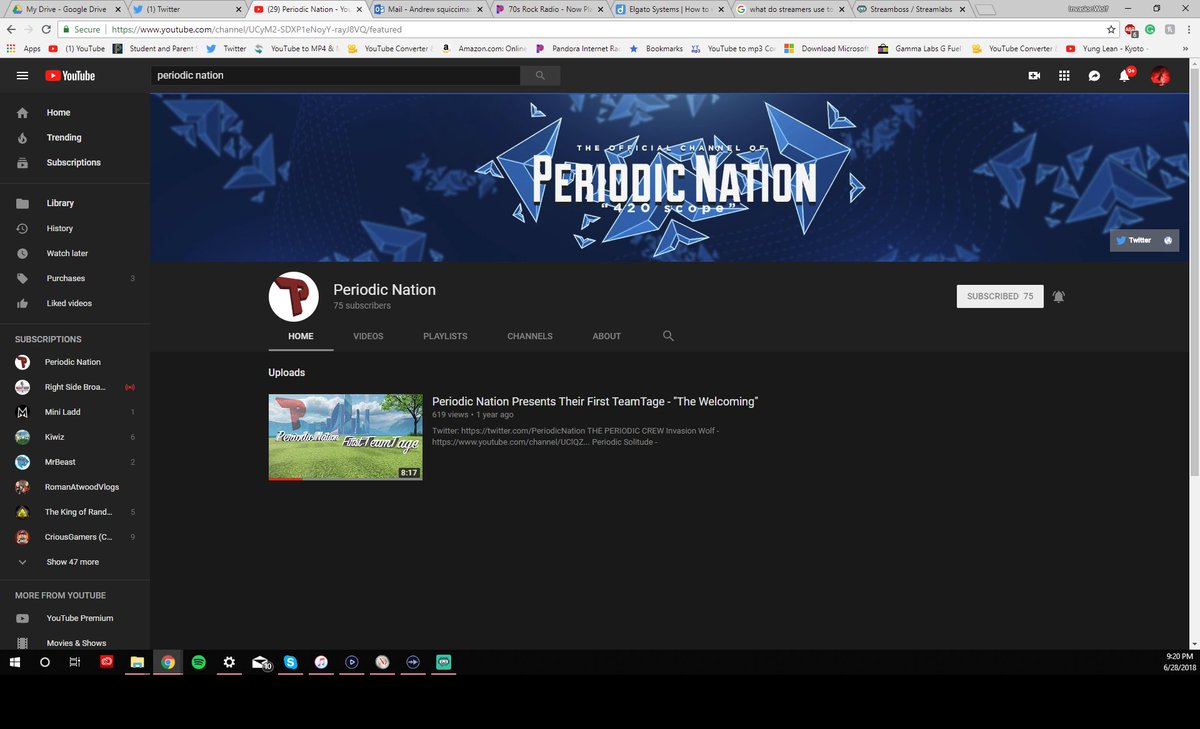This screenshot has width=1200, height=729.
Task: Search within channel magnifier icon
Action: pyautogui.click(x=668, y=336)
